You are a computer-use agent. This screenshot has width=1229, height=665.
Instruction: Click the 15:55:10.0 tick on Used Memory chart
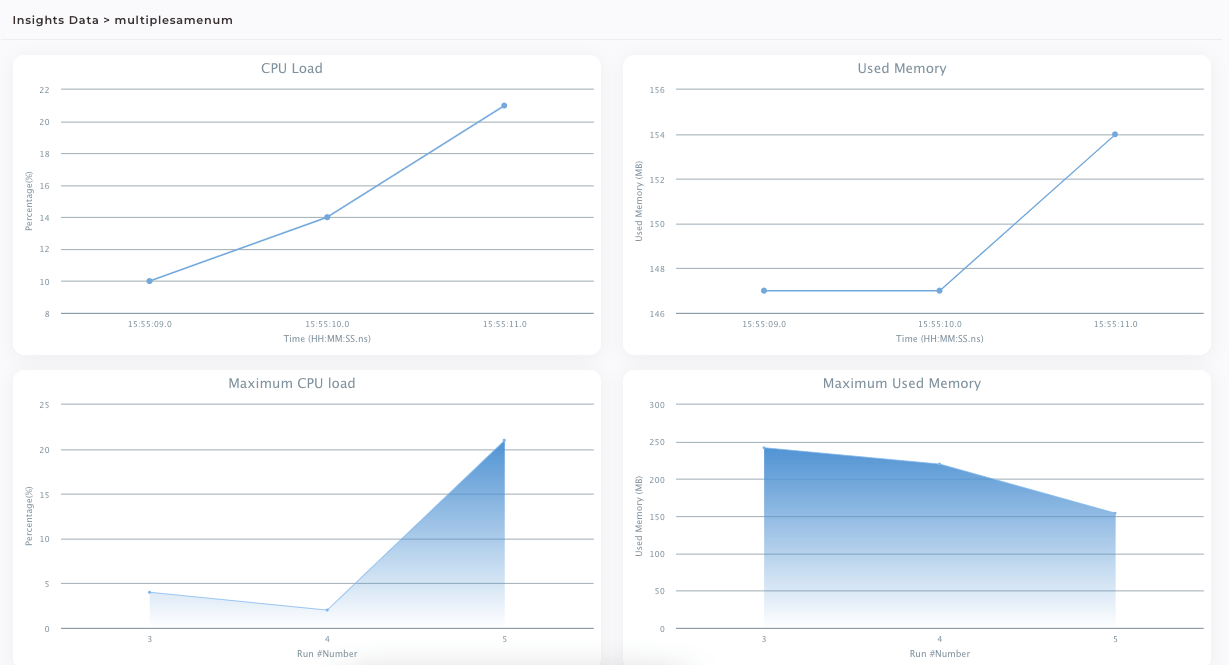[938, 324]
